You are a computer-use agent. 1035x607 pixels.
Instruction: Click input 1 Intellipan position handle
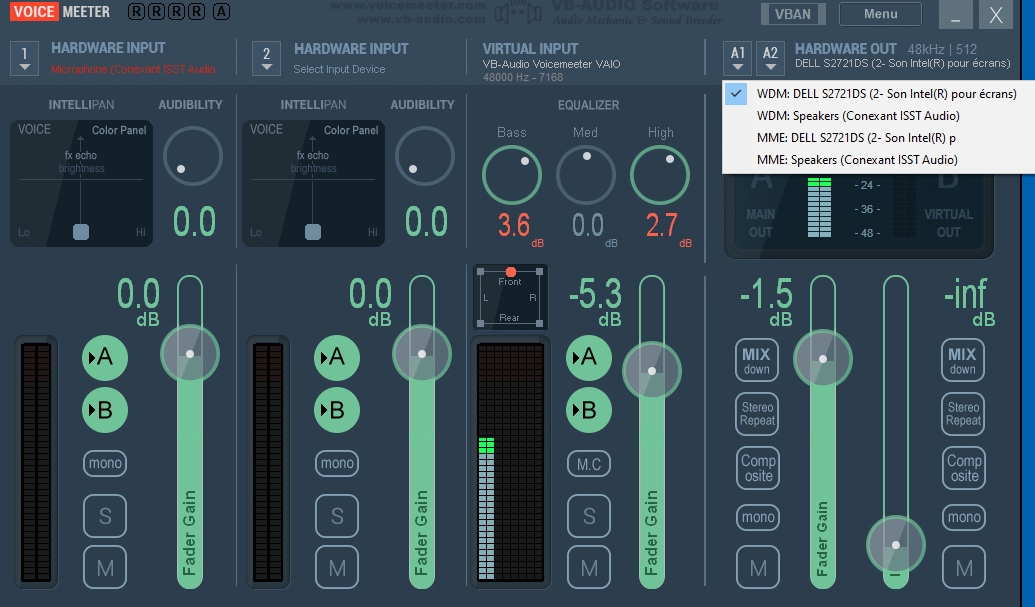81,232
